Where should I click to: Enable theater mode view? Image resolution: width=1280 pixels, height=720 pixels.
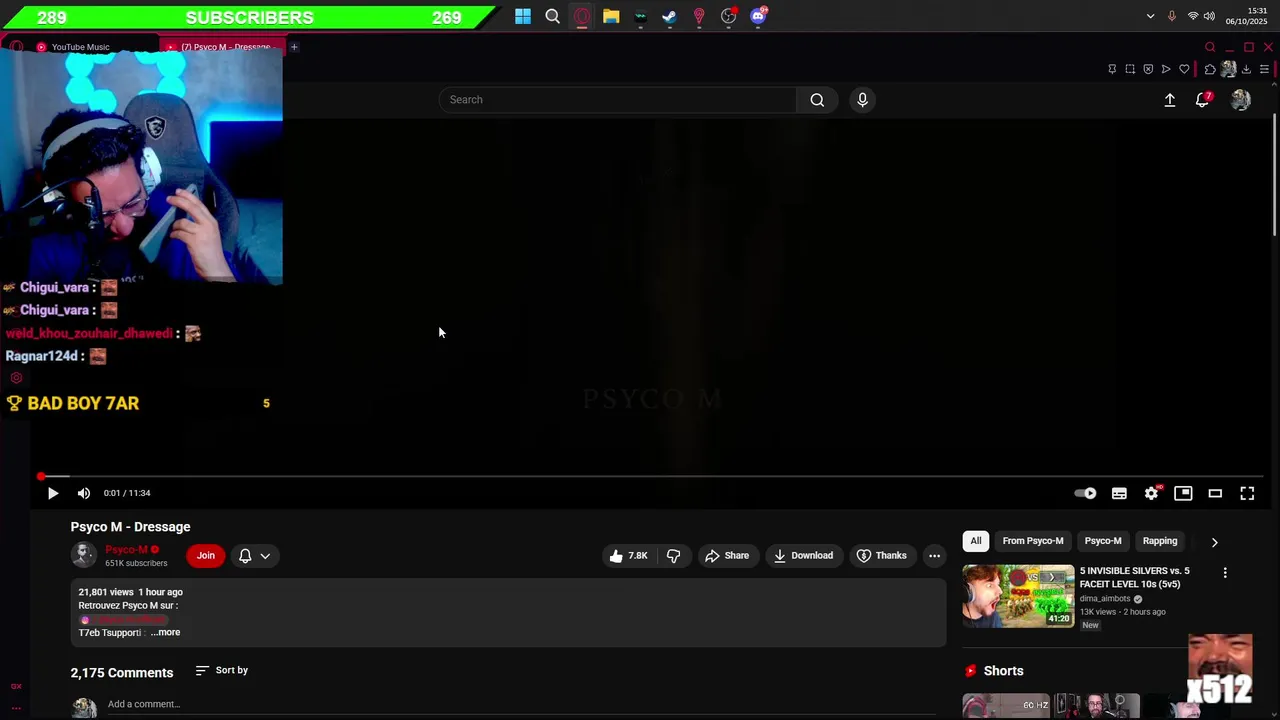click(x=1215, y=493)
